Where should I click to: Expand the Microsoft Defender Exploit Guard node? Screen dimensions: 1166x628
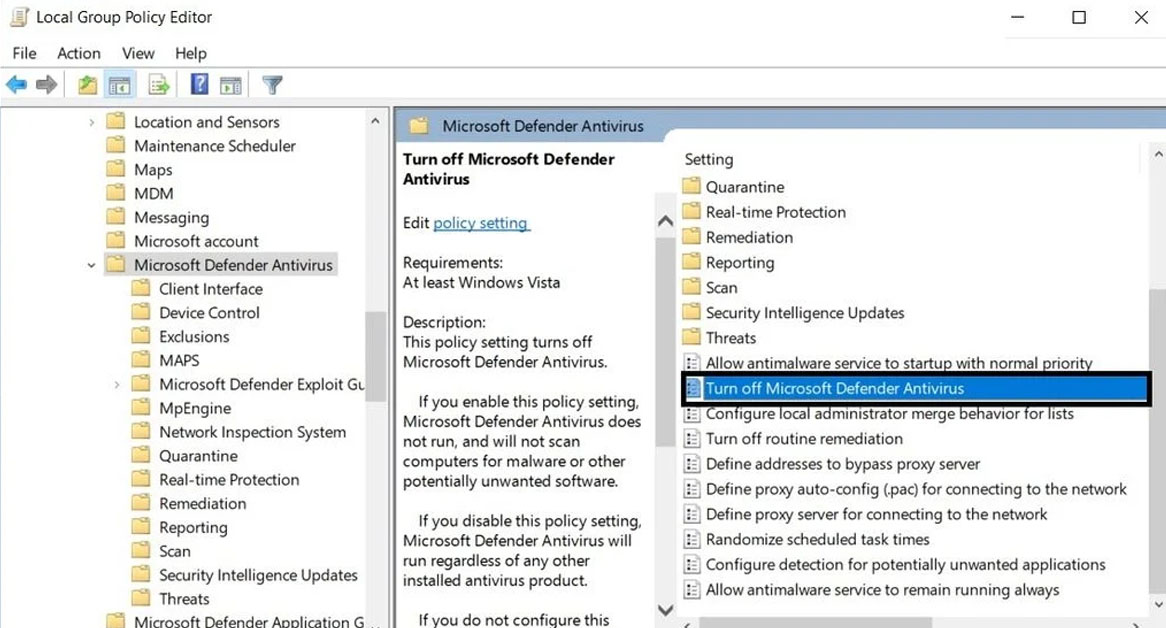click(x=117, y=385)
